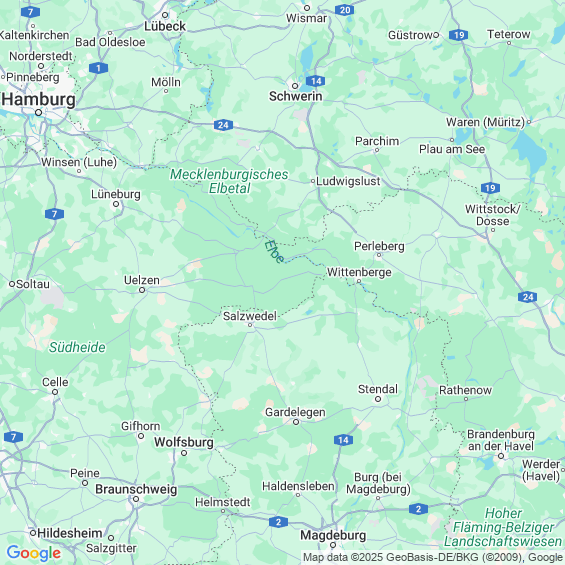Click the A14 highway shield near Schwerin

pyautogui.click(x=315, y=81)
